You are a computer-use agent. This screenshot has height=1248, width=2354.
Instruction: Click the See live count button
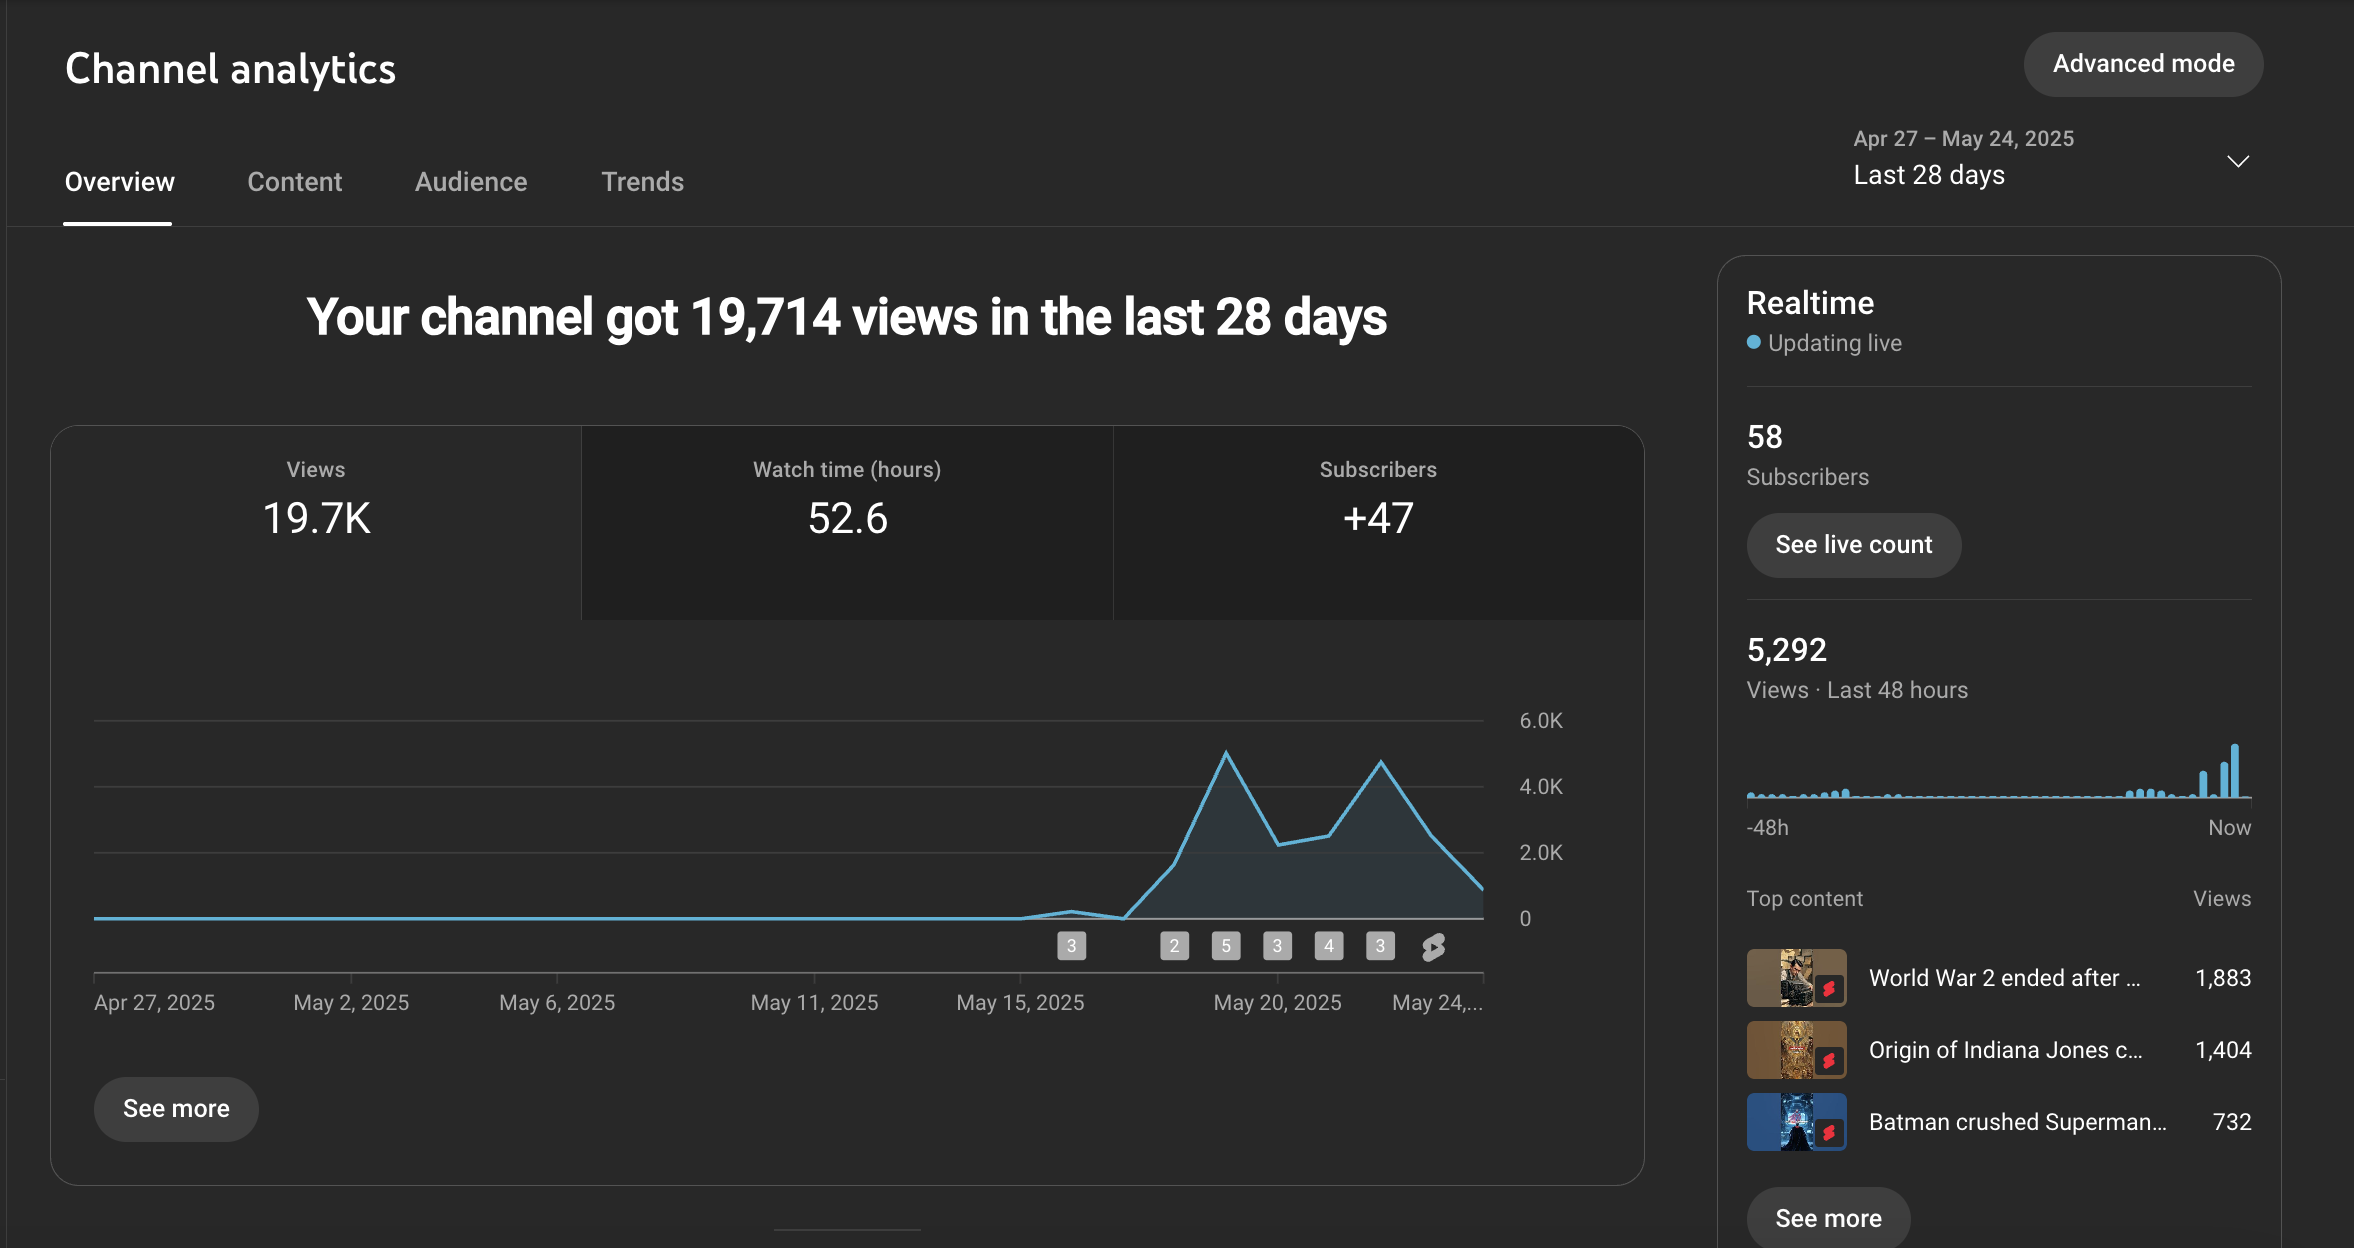pyautogui.click(x=1853, y=545)
